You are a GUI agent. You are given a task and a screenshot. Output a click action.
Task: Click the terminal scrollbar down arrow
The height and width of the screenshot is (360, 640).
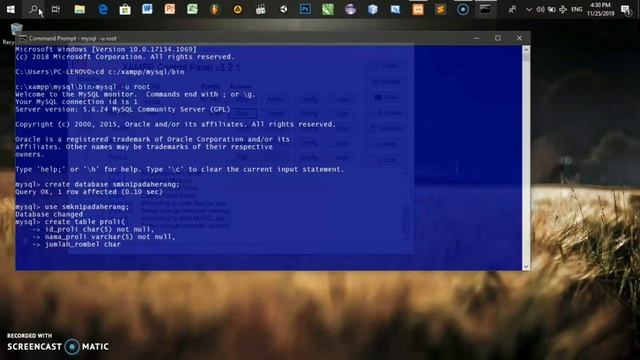coord(526,267)
